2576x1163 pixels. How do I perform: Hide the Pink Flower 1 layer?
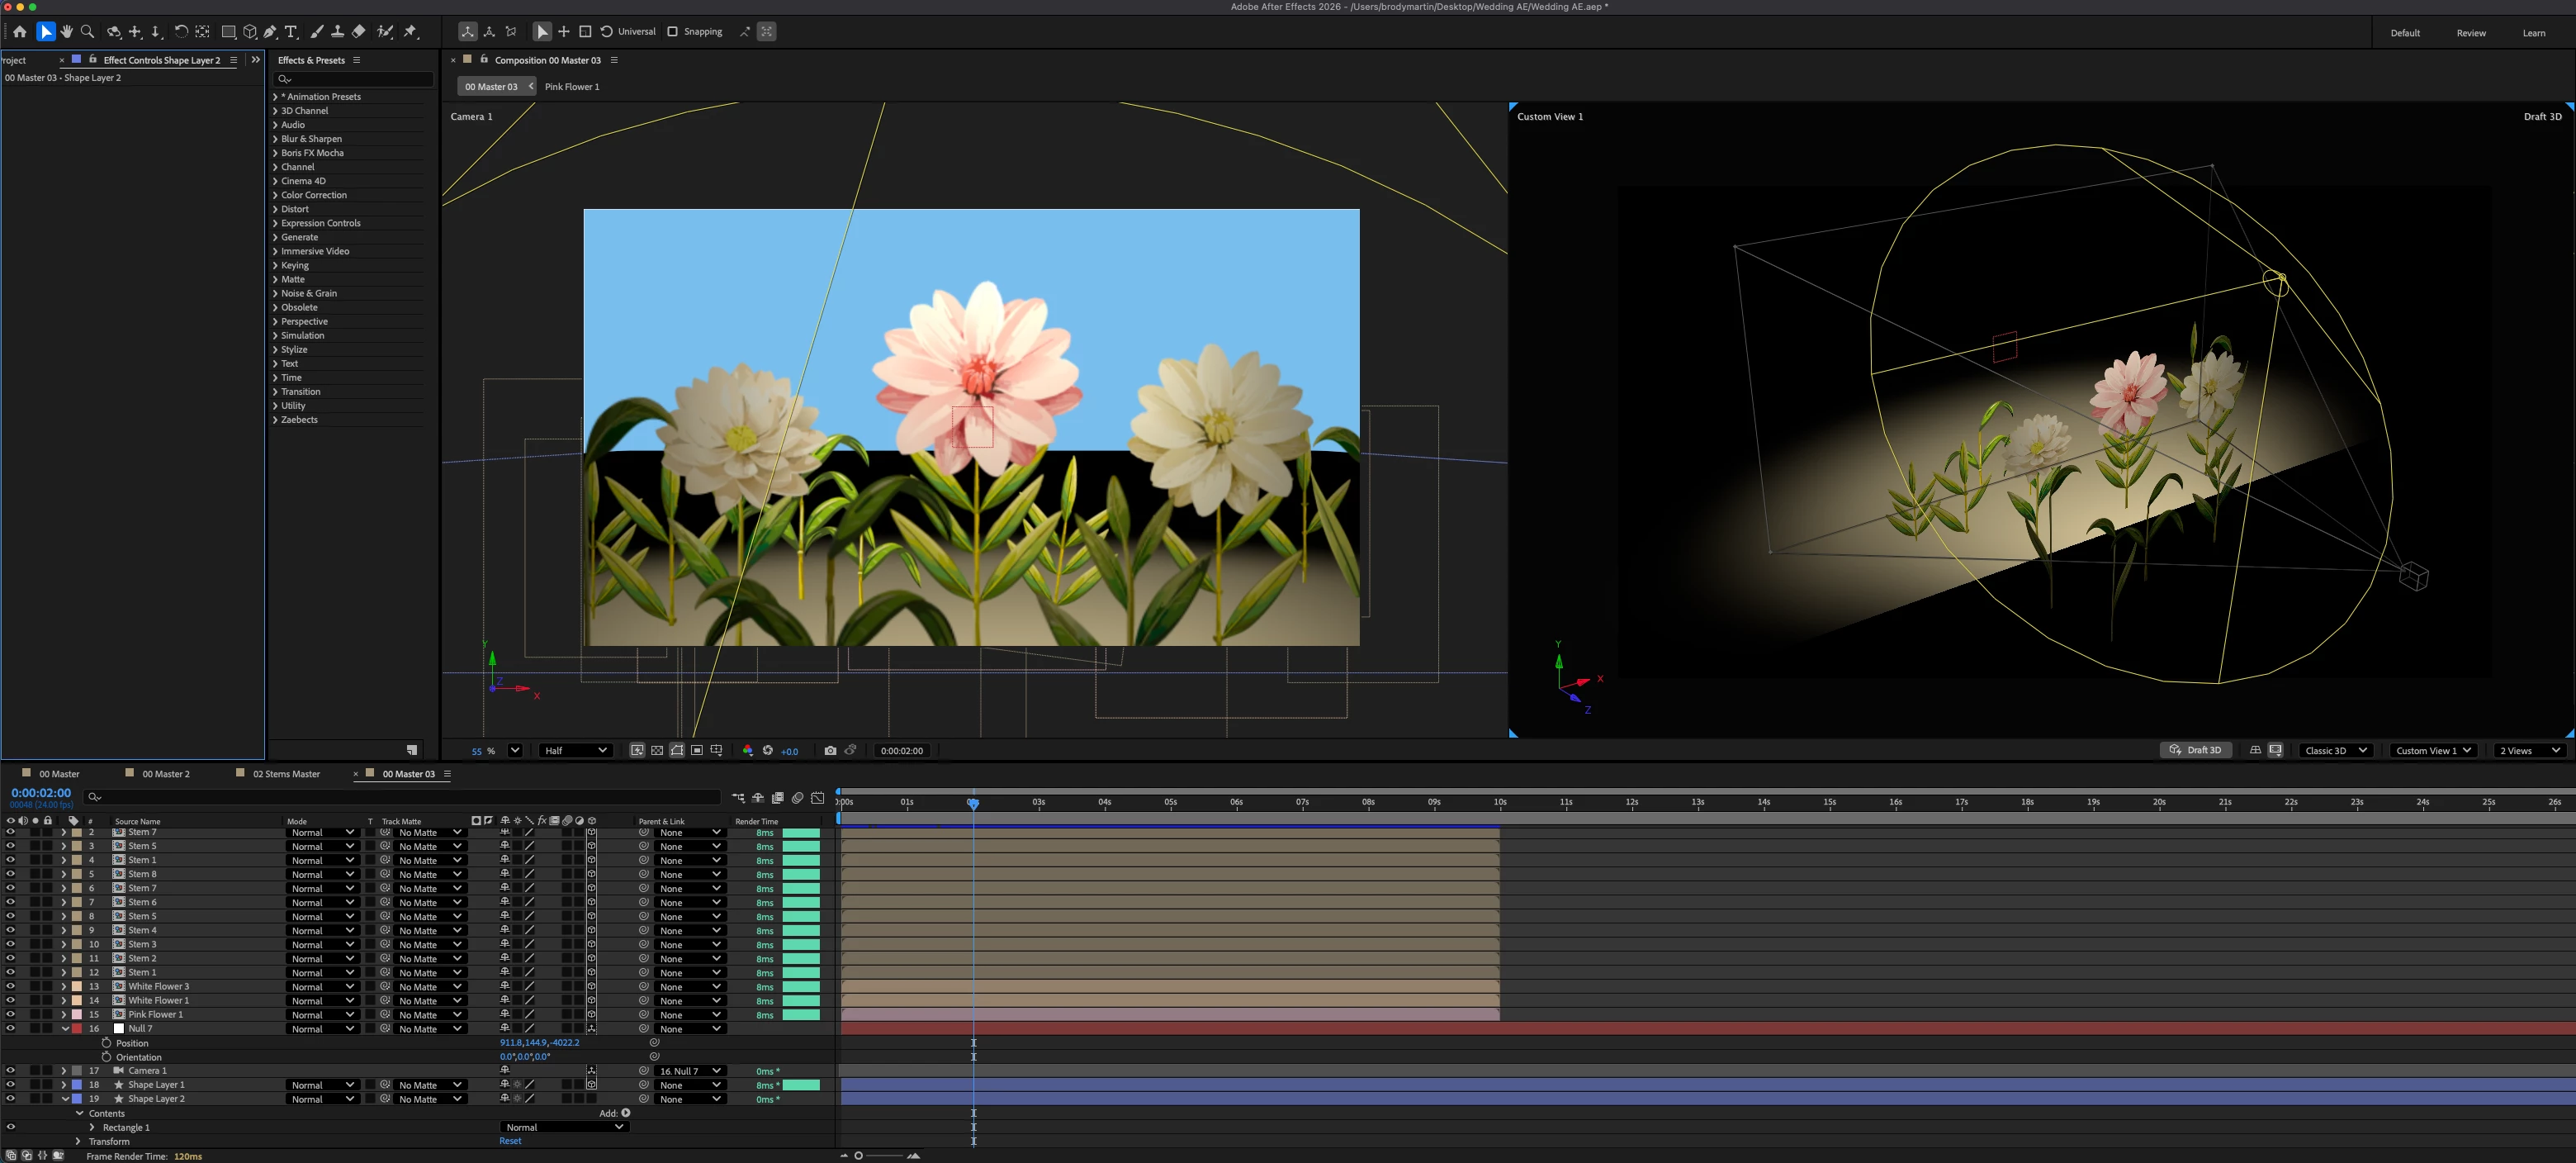click(11, 1014)
